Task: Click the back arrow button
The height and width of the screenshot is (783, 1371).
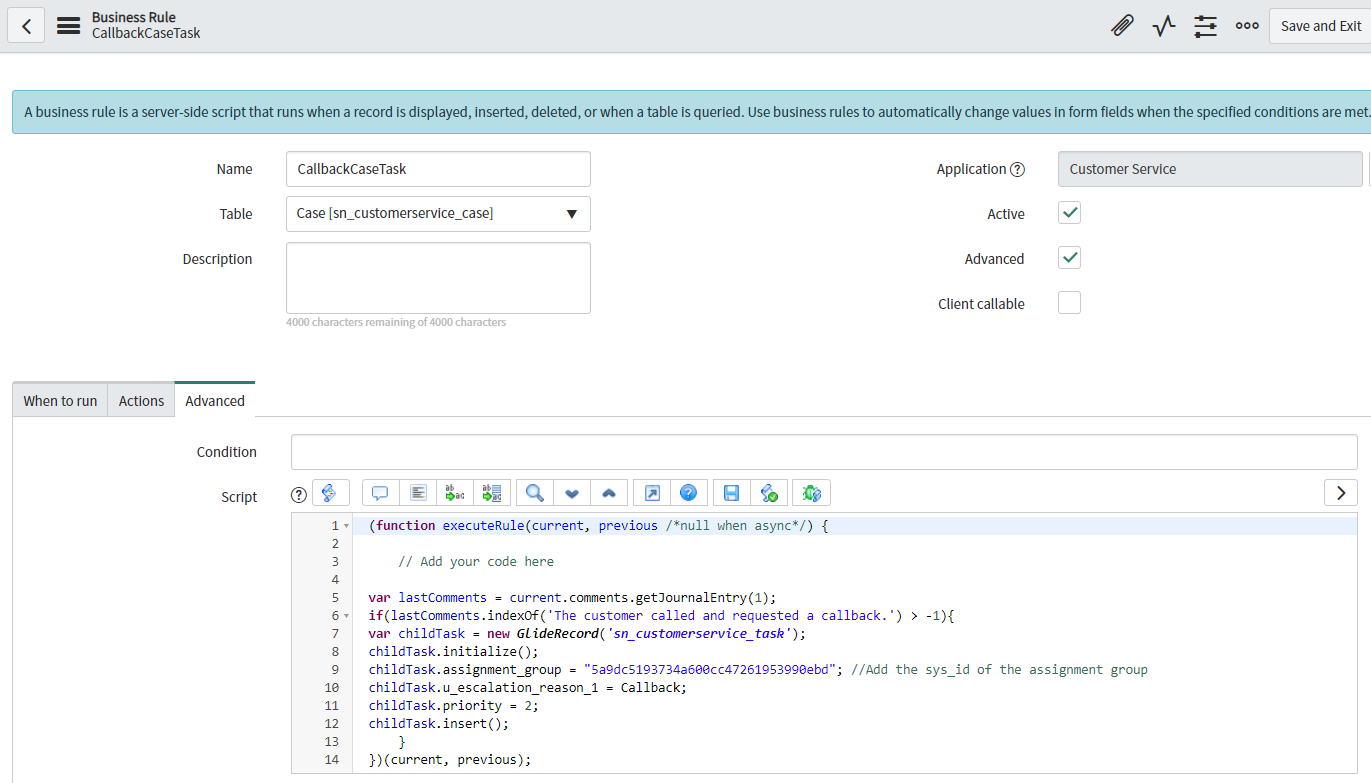Action: [26, 26]
